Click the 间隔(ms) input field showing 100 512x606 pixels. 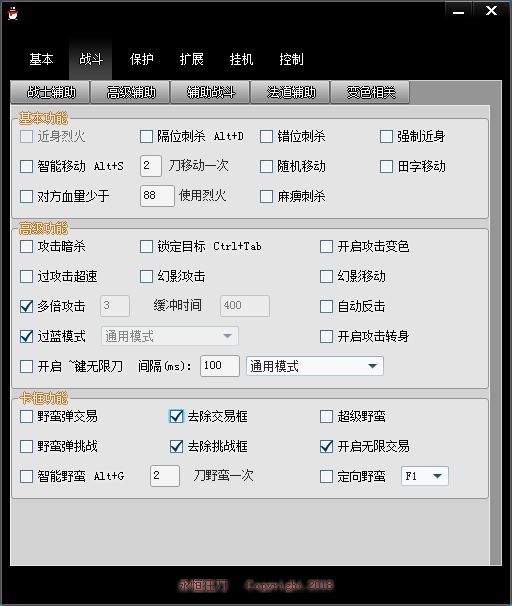219,366
